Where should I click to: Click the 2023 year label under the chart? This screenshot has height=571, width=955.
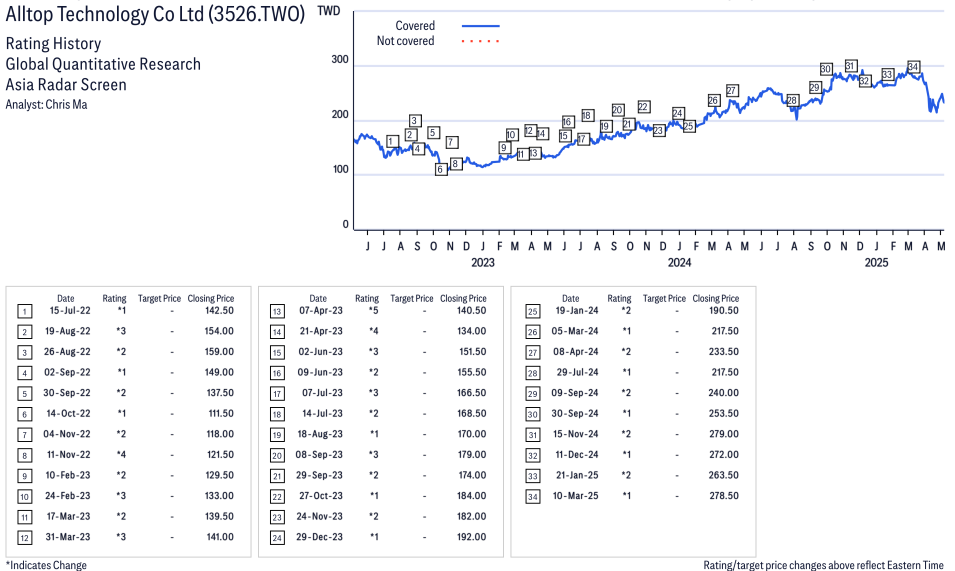483,262
